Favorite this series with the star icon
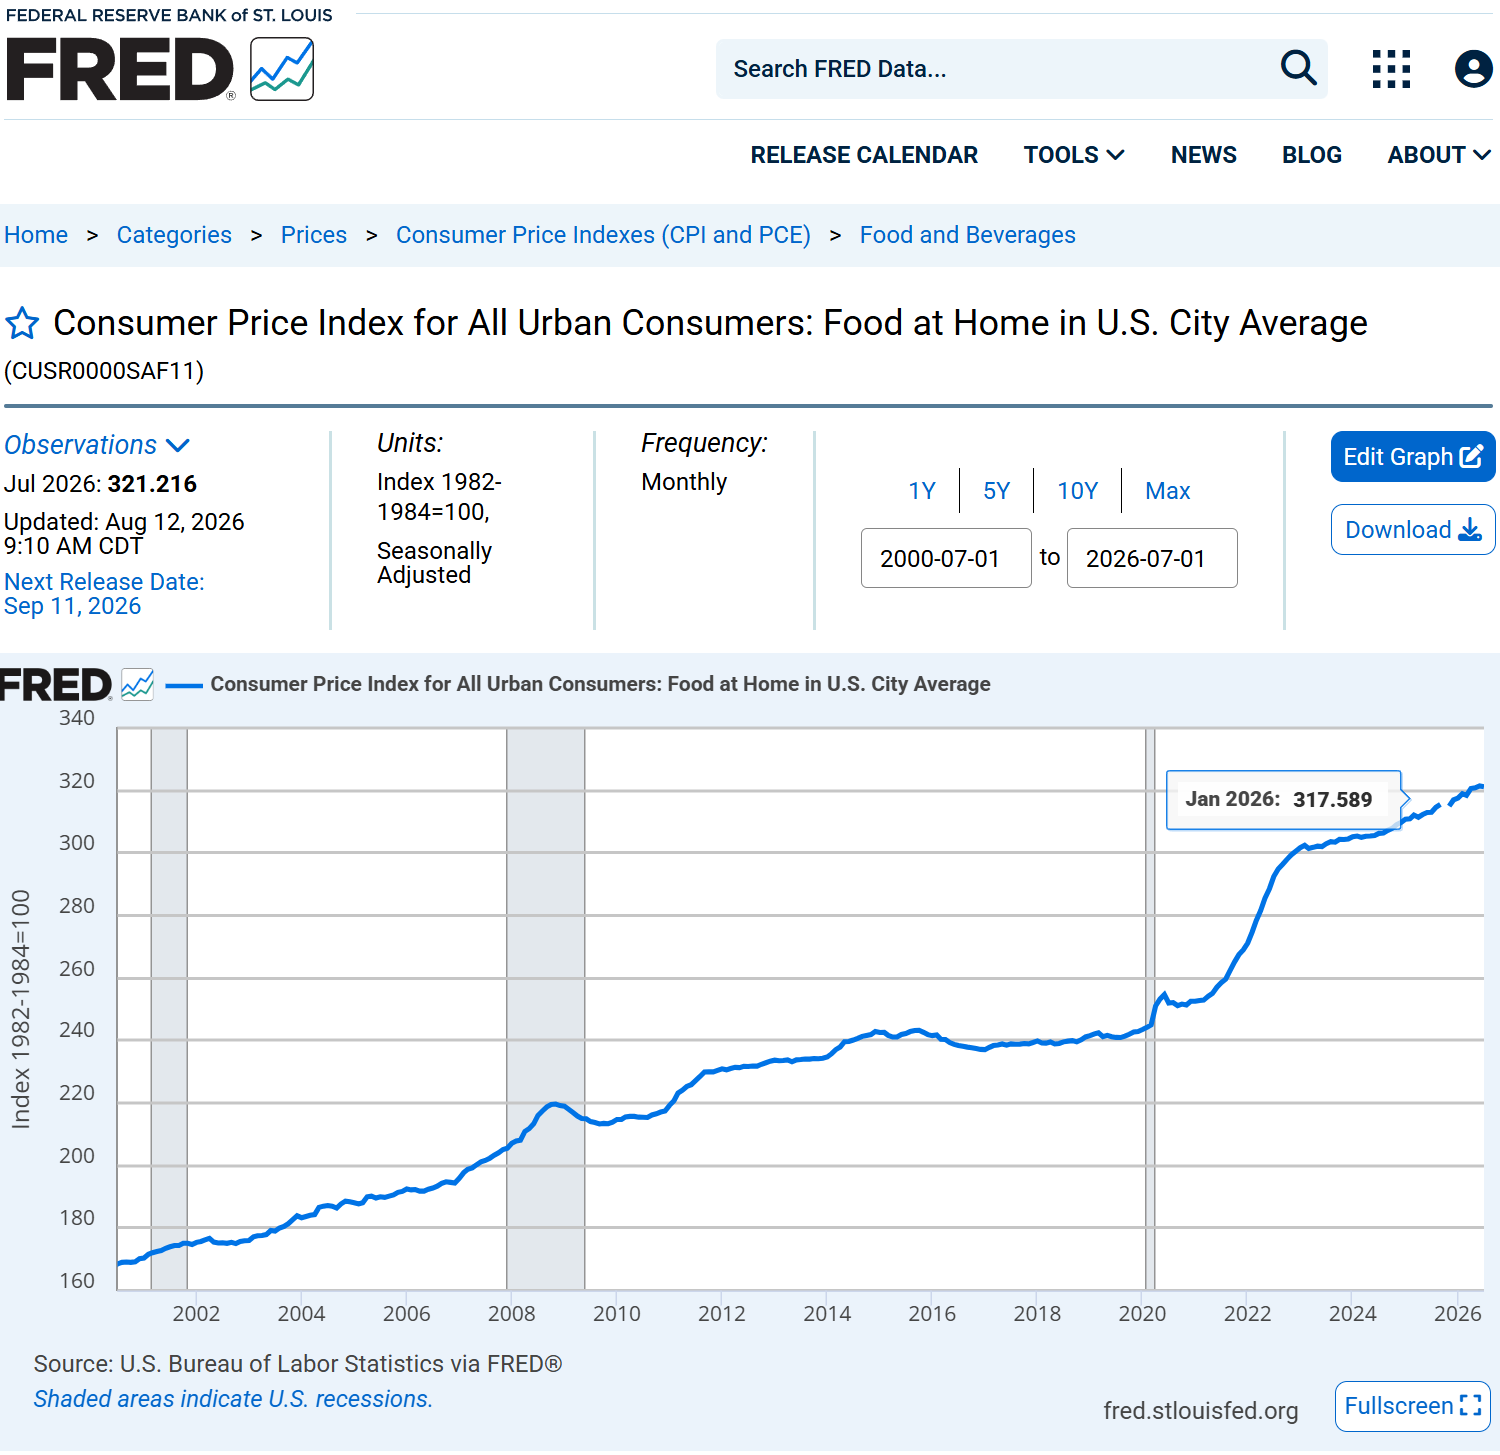Image resolution: width=1500 pixels, height=1455 pixels. [x=22, y=323]
